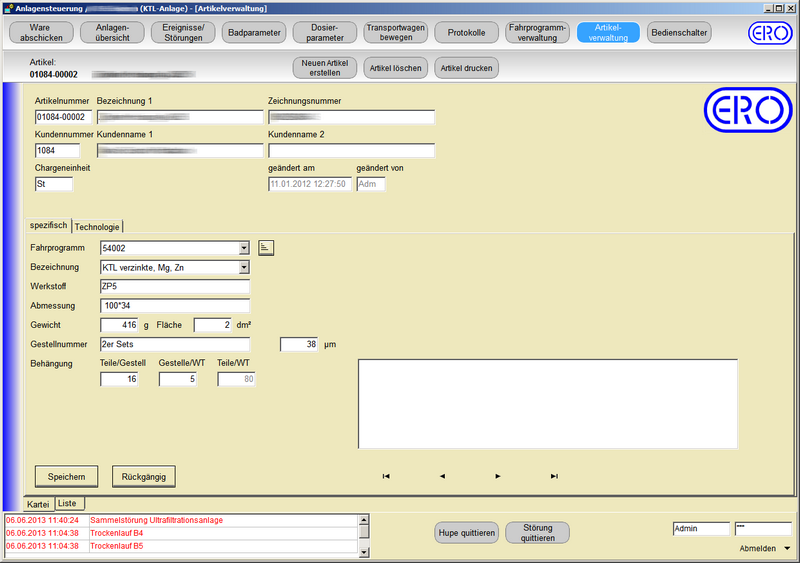Acknowledge the horn with Hupe quittieren
800x563 pixels.
click(x=467, y=533)
